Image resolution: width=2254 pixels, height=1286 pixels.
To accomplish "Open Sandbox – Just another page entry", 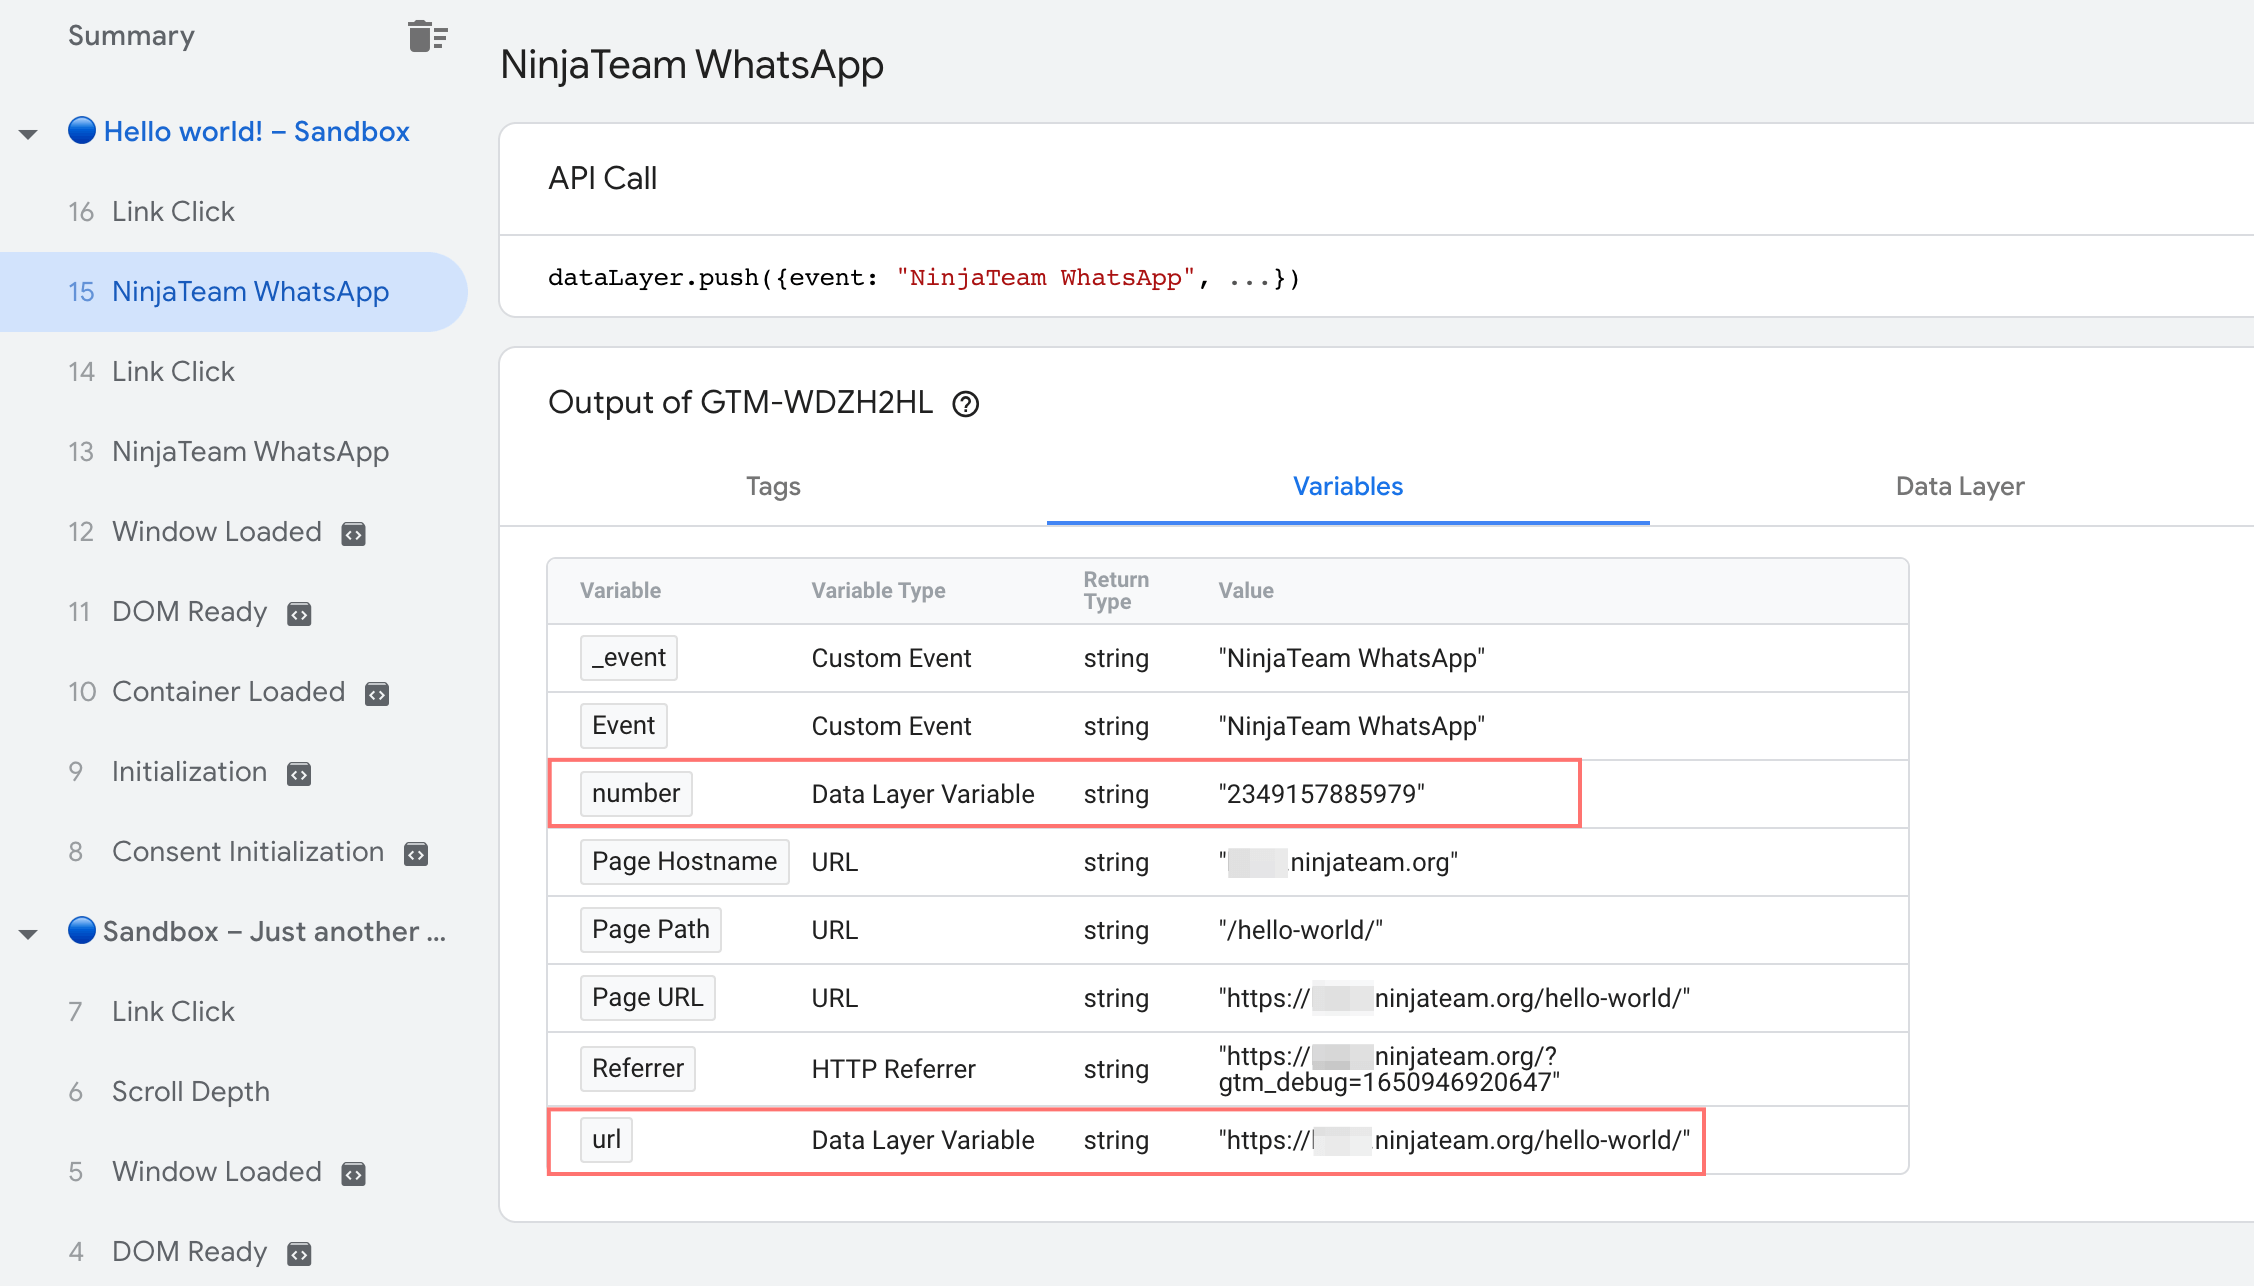I will pos(275,932).
